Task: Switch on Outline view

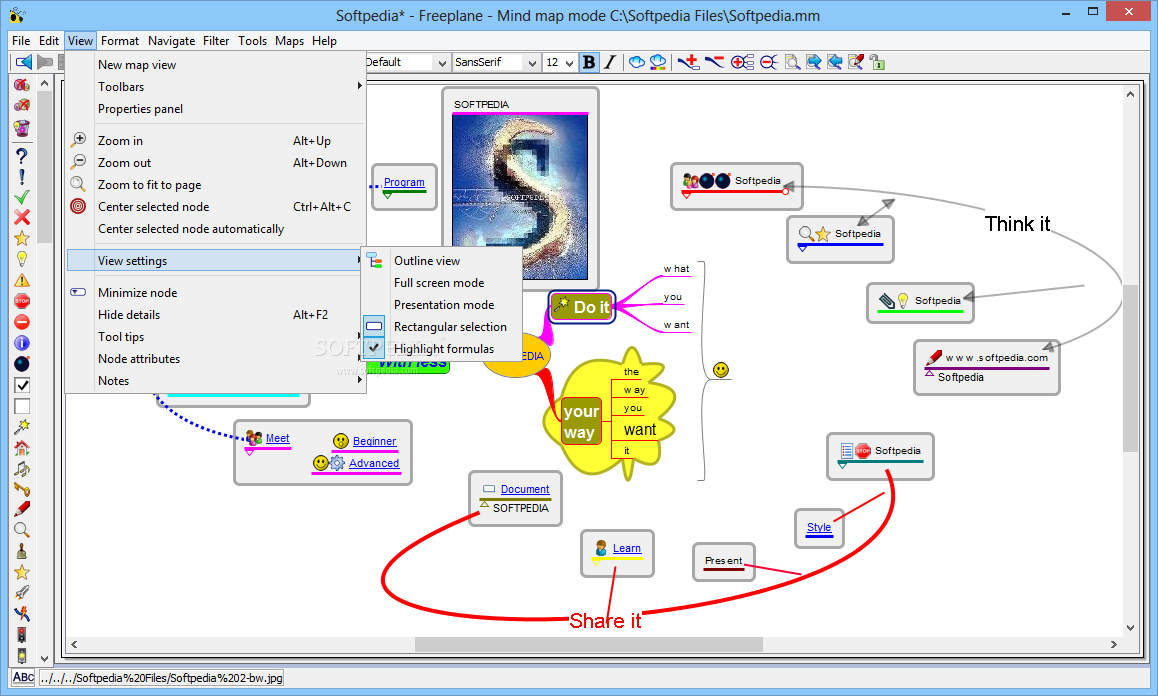Action: click(442, 261)
